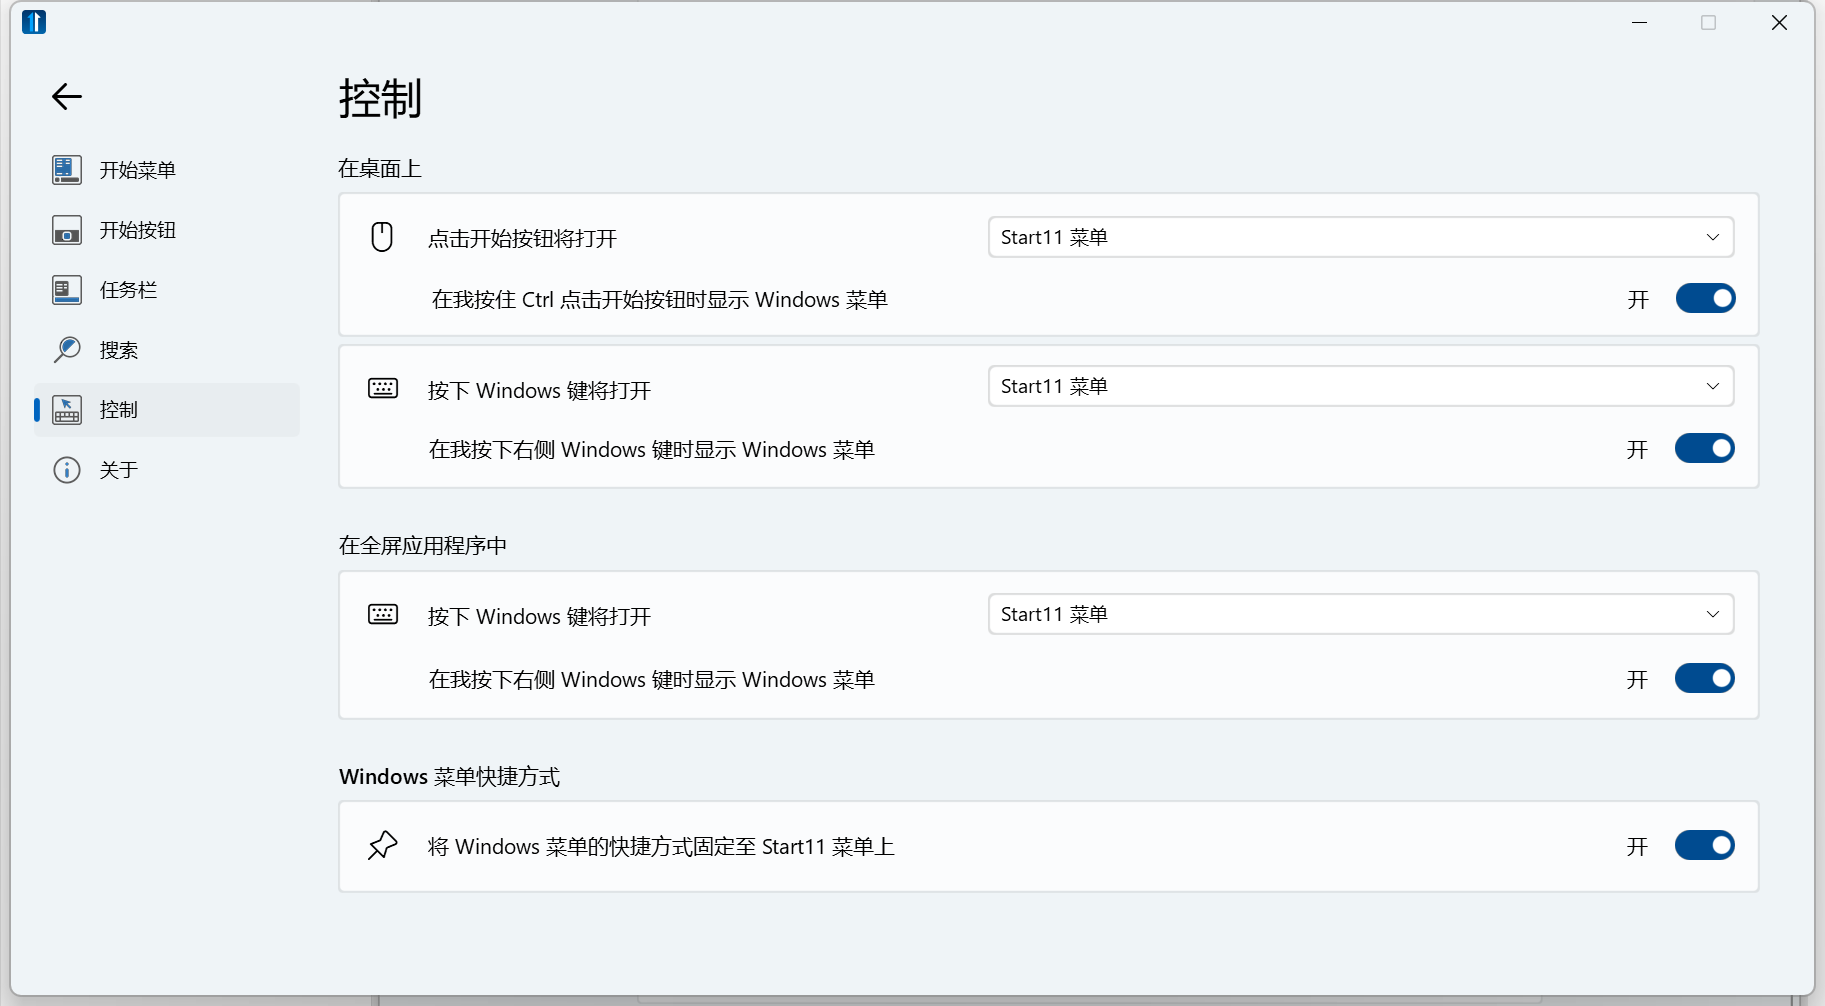
Task: Toggle desktop right Windows key switch
Action: pyautogui.click(x=1705, y=448)
